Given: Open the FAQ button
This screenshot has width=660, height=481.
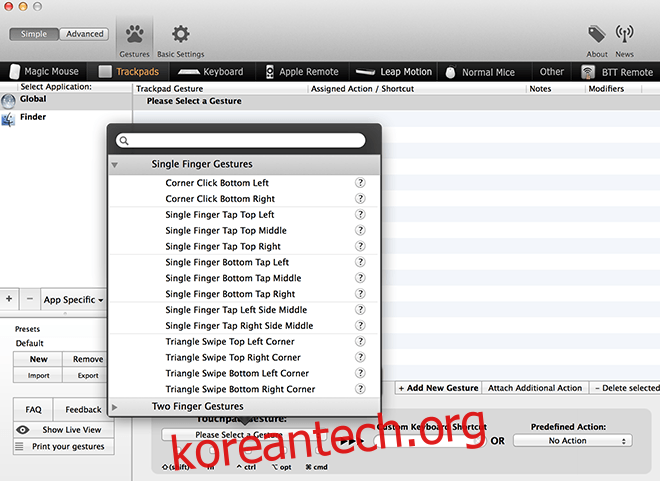Looking at the screenshot, I should [33, 409].
